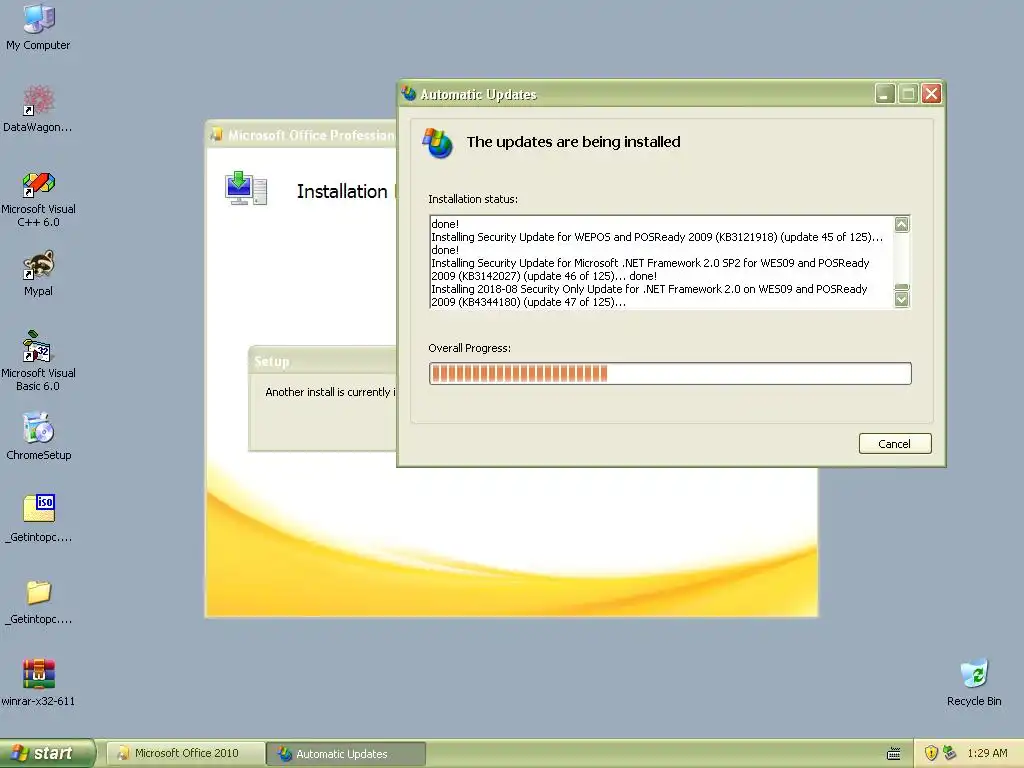This screenshot has width=1024, height=768.
Task: Minimize the Automatic Updates window
Action: coord(885,94)
